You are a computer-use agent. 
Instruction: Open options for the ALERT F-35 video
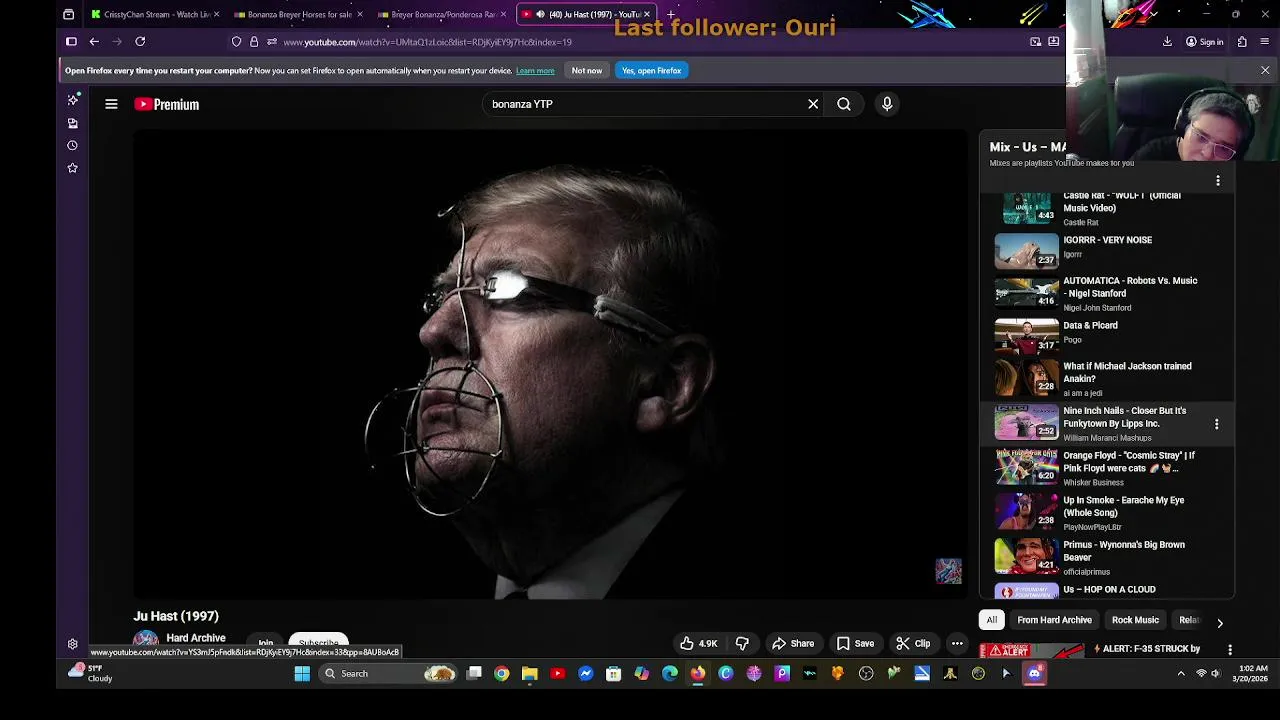click(x=1229, y=649)
